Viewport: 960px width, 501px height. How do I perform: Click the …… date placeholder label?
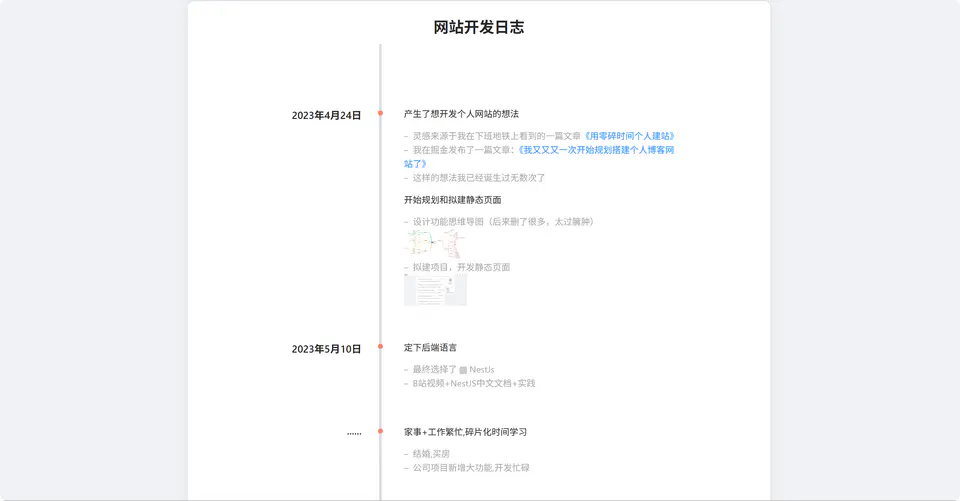point(354,433)
